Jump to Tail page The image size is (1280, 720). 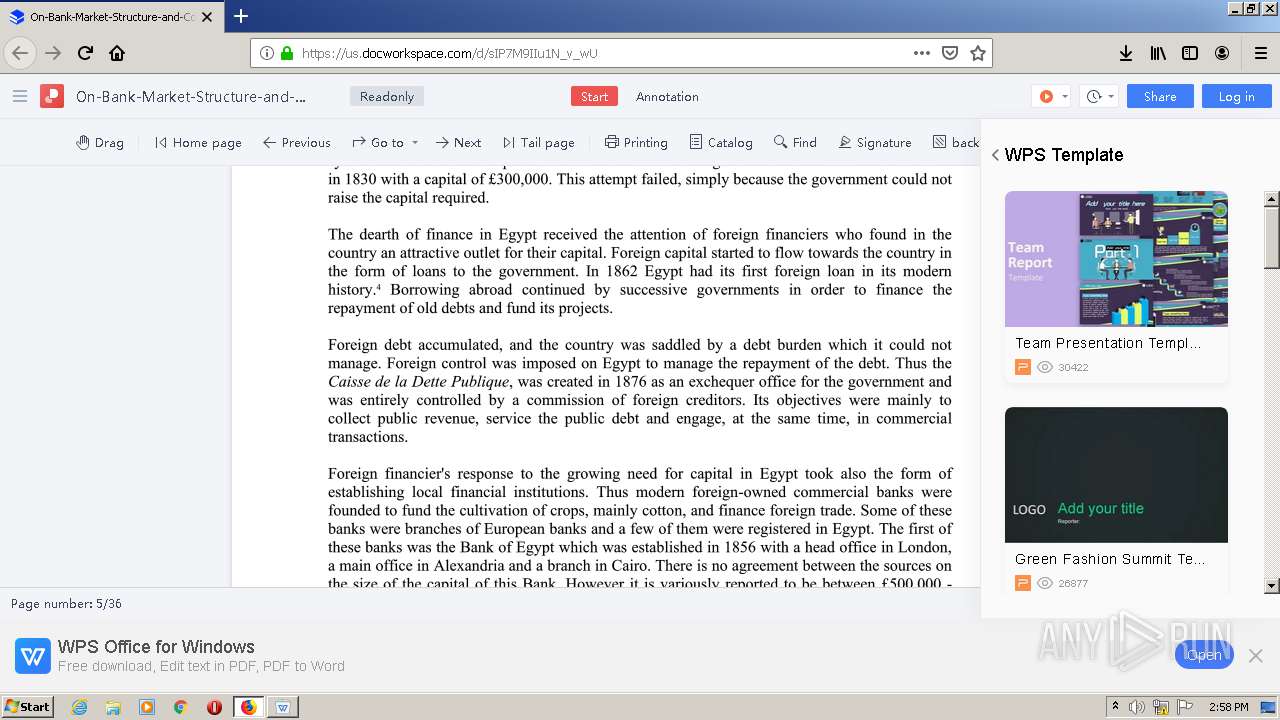click(x=538, y=142)
